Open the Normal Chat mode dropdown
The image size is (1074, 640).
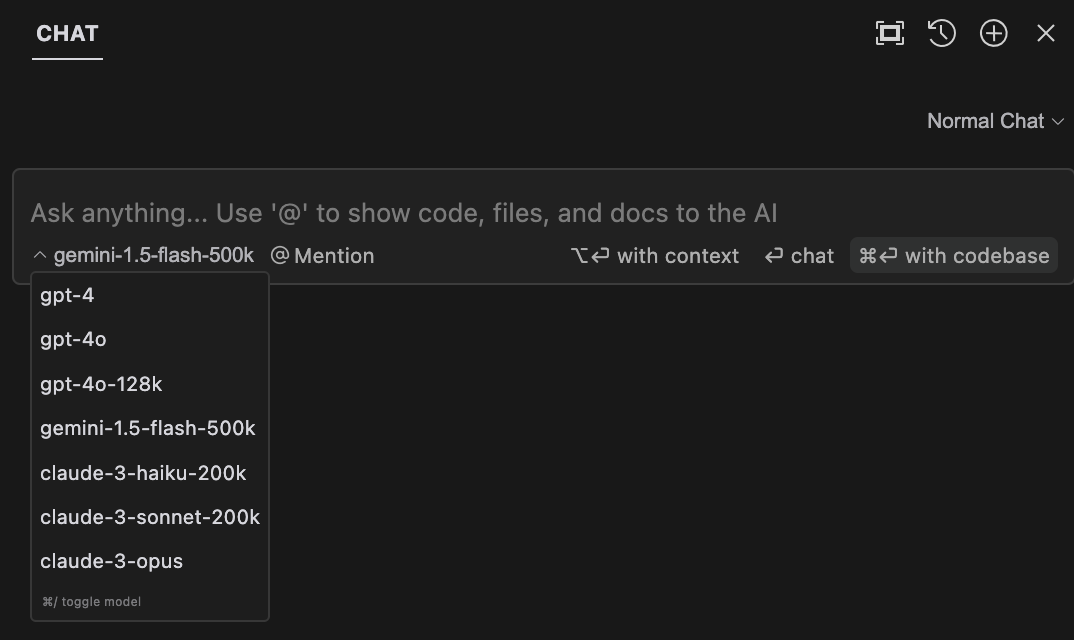995,121
